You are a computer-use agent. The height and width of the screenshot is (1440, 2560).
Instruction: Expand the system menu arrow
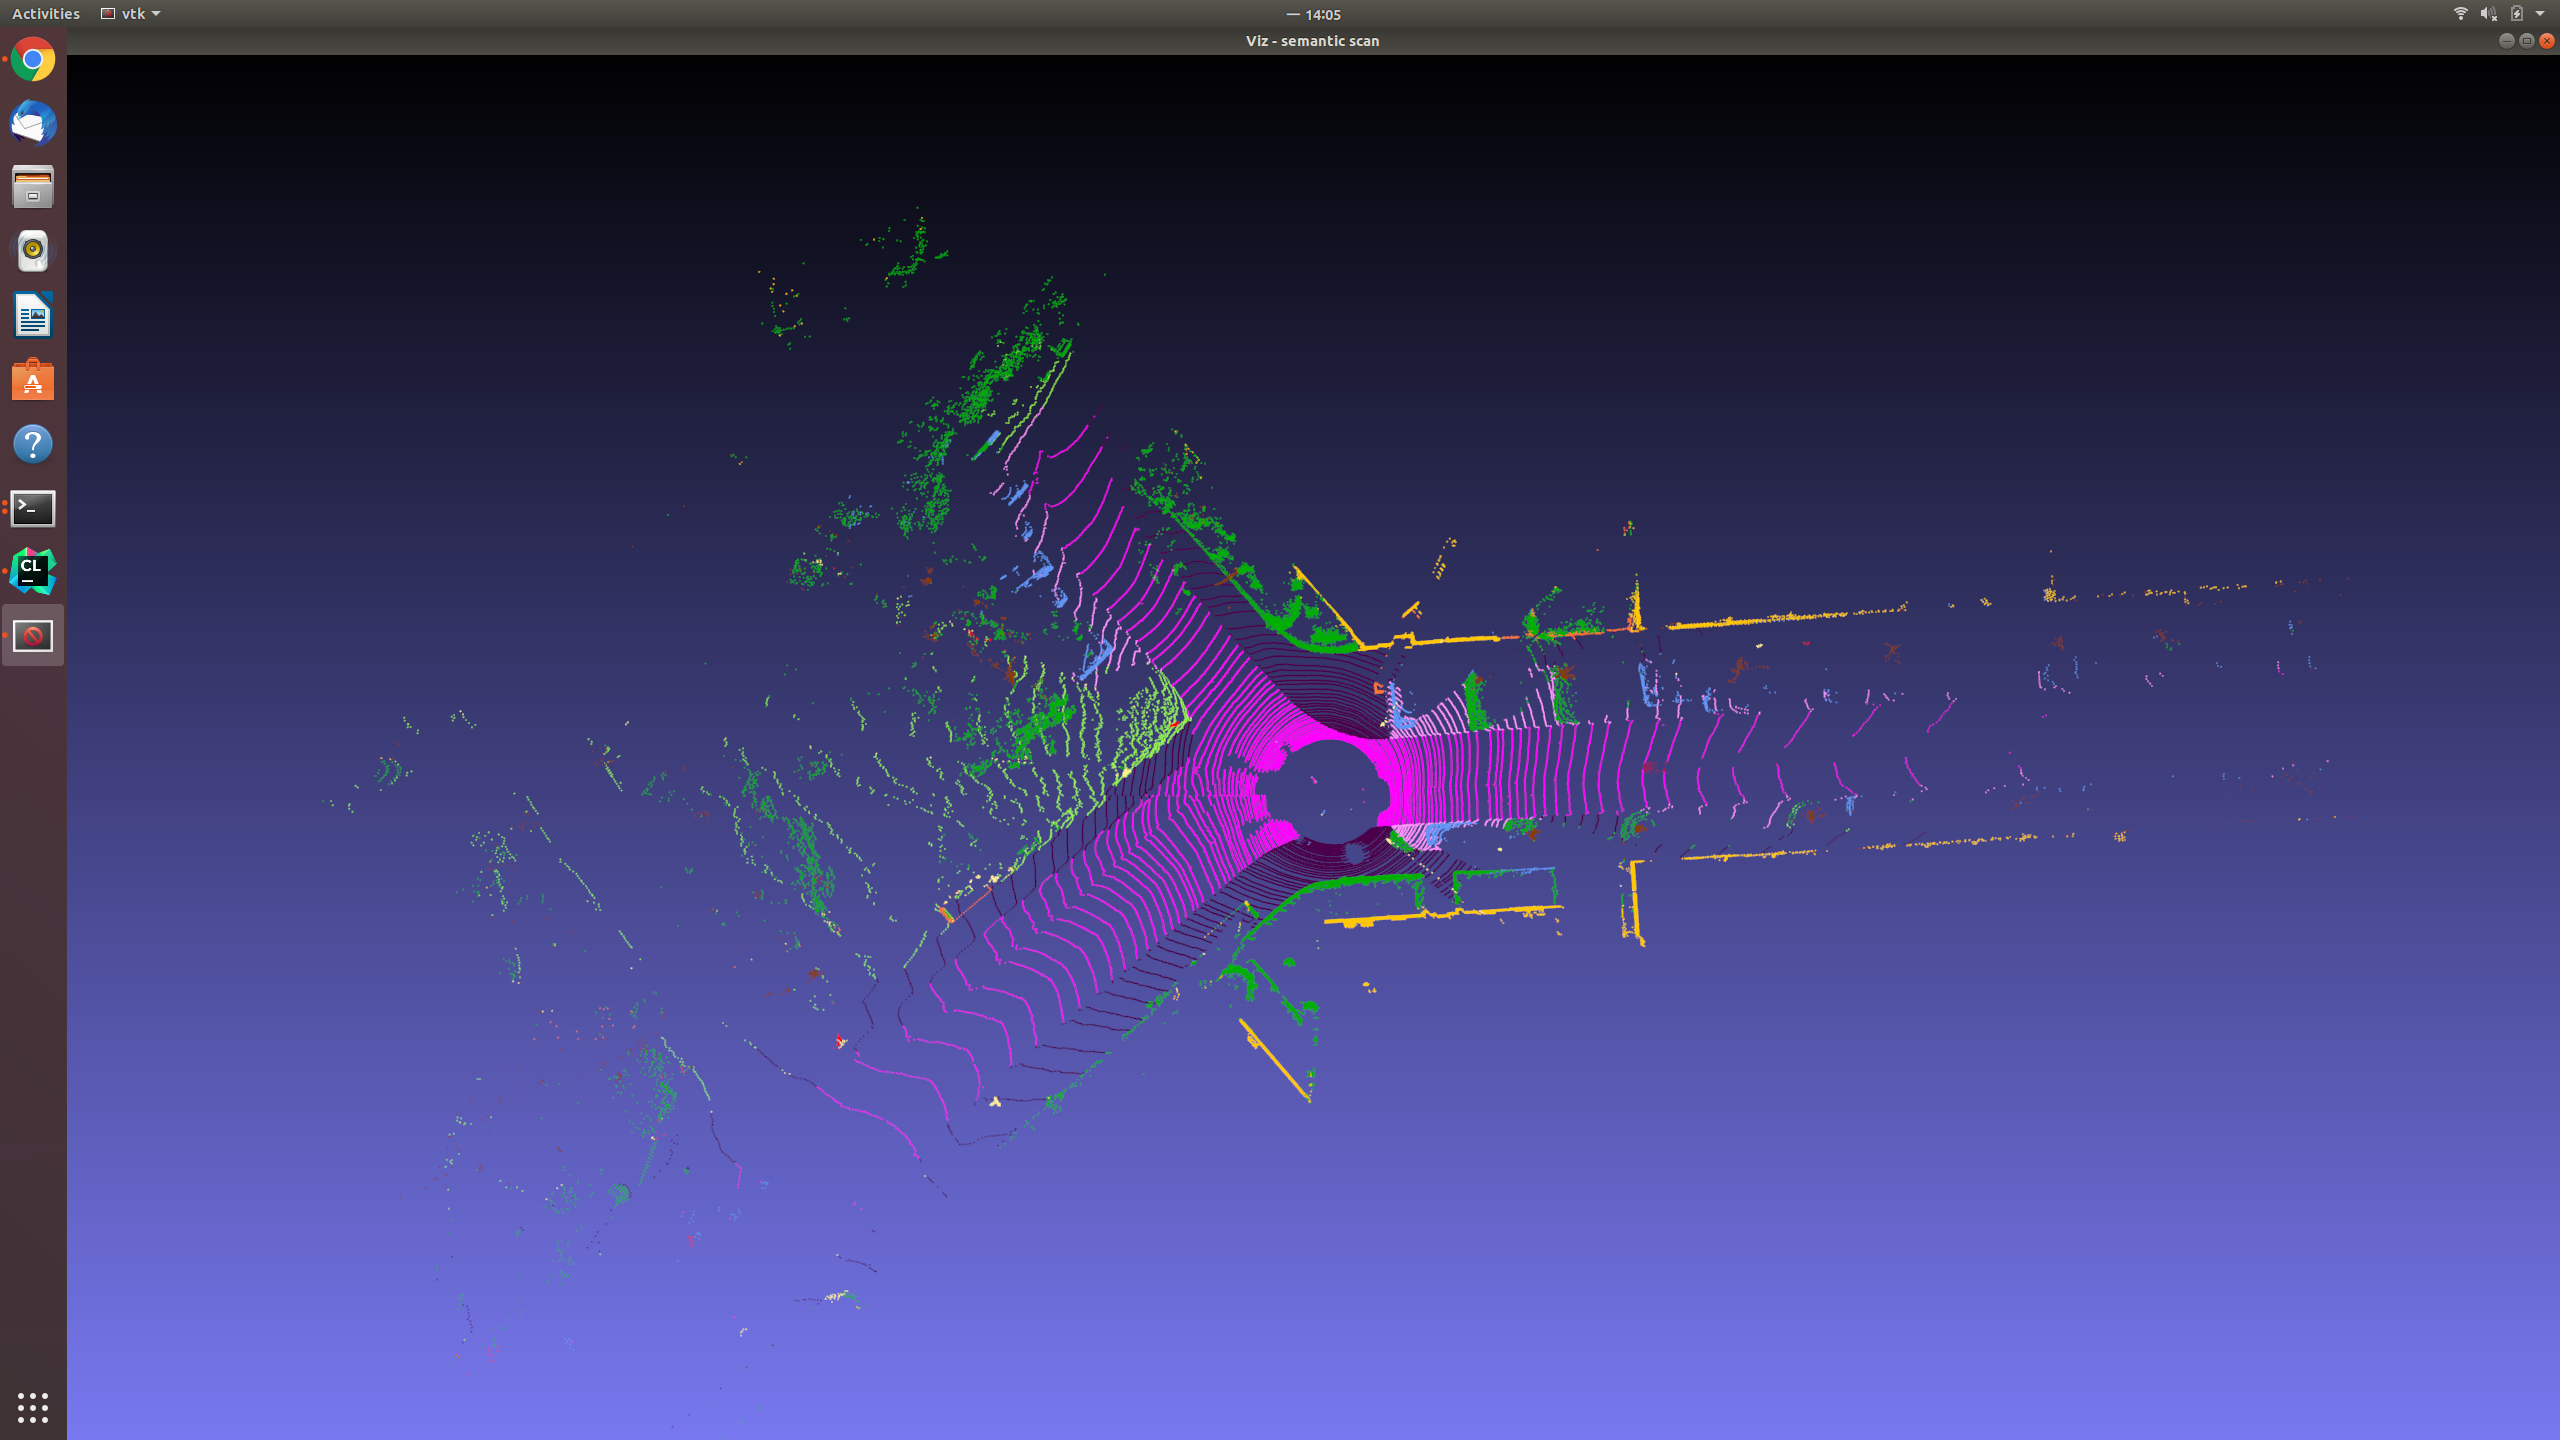[2540, 14]
